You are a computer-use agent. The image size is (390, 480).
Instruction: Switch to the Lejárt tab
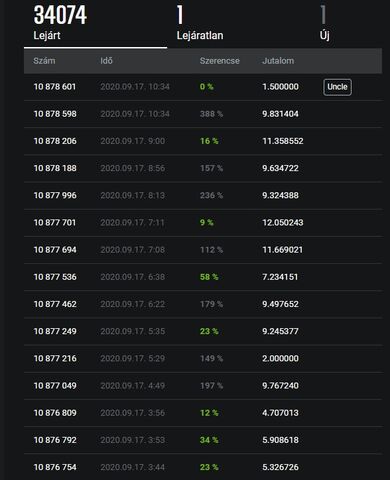click(95, 24)
